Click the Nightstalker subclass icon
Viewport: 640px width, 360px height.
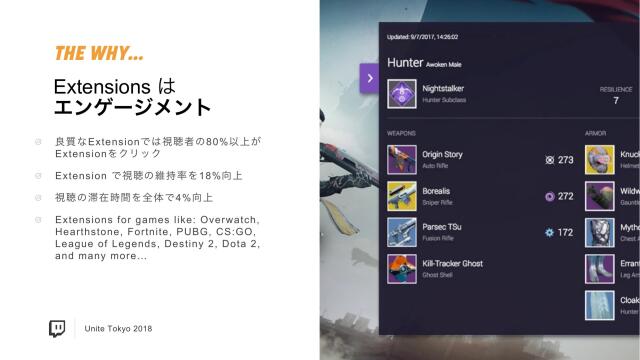402,94
